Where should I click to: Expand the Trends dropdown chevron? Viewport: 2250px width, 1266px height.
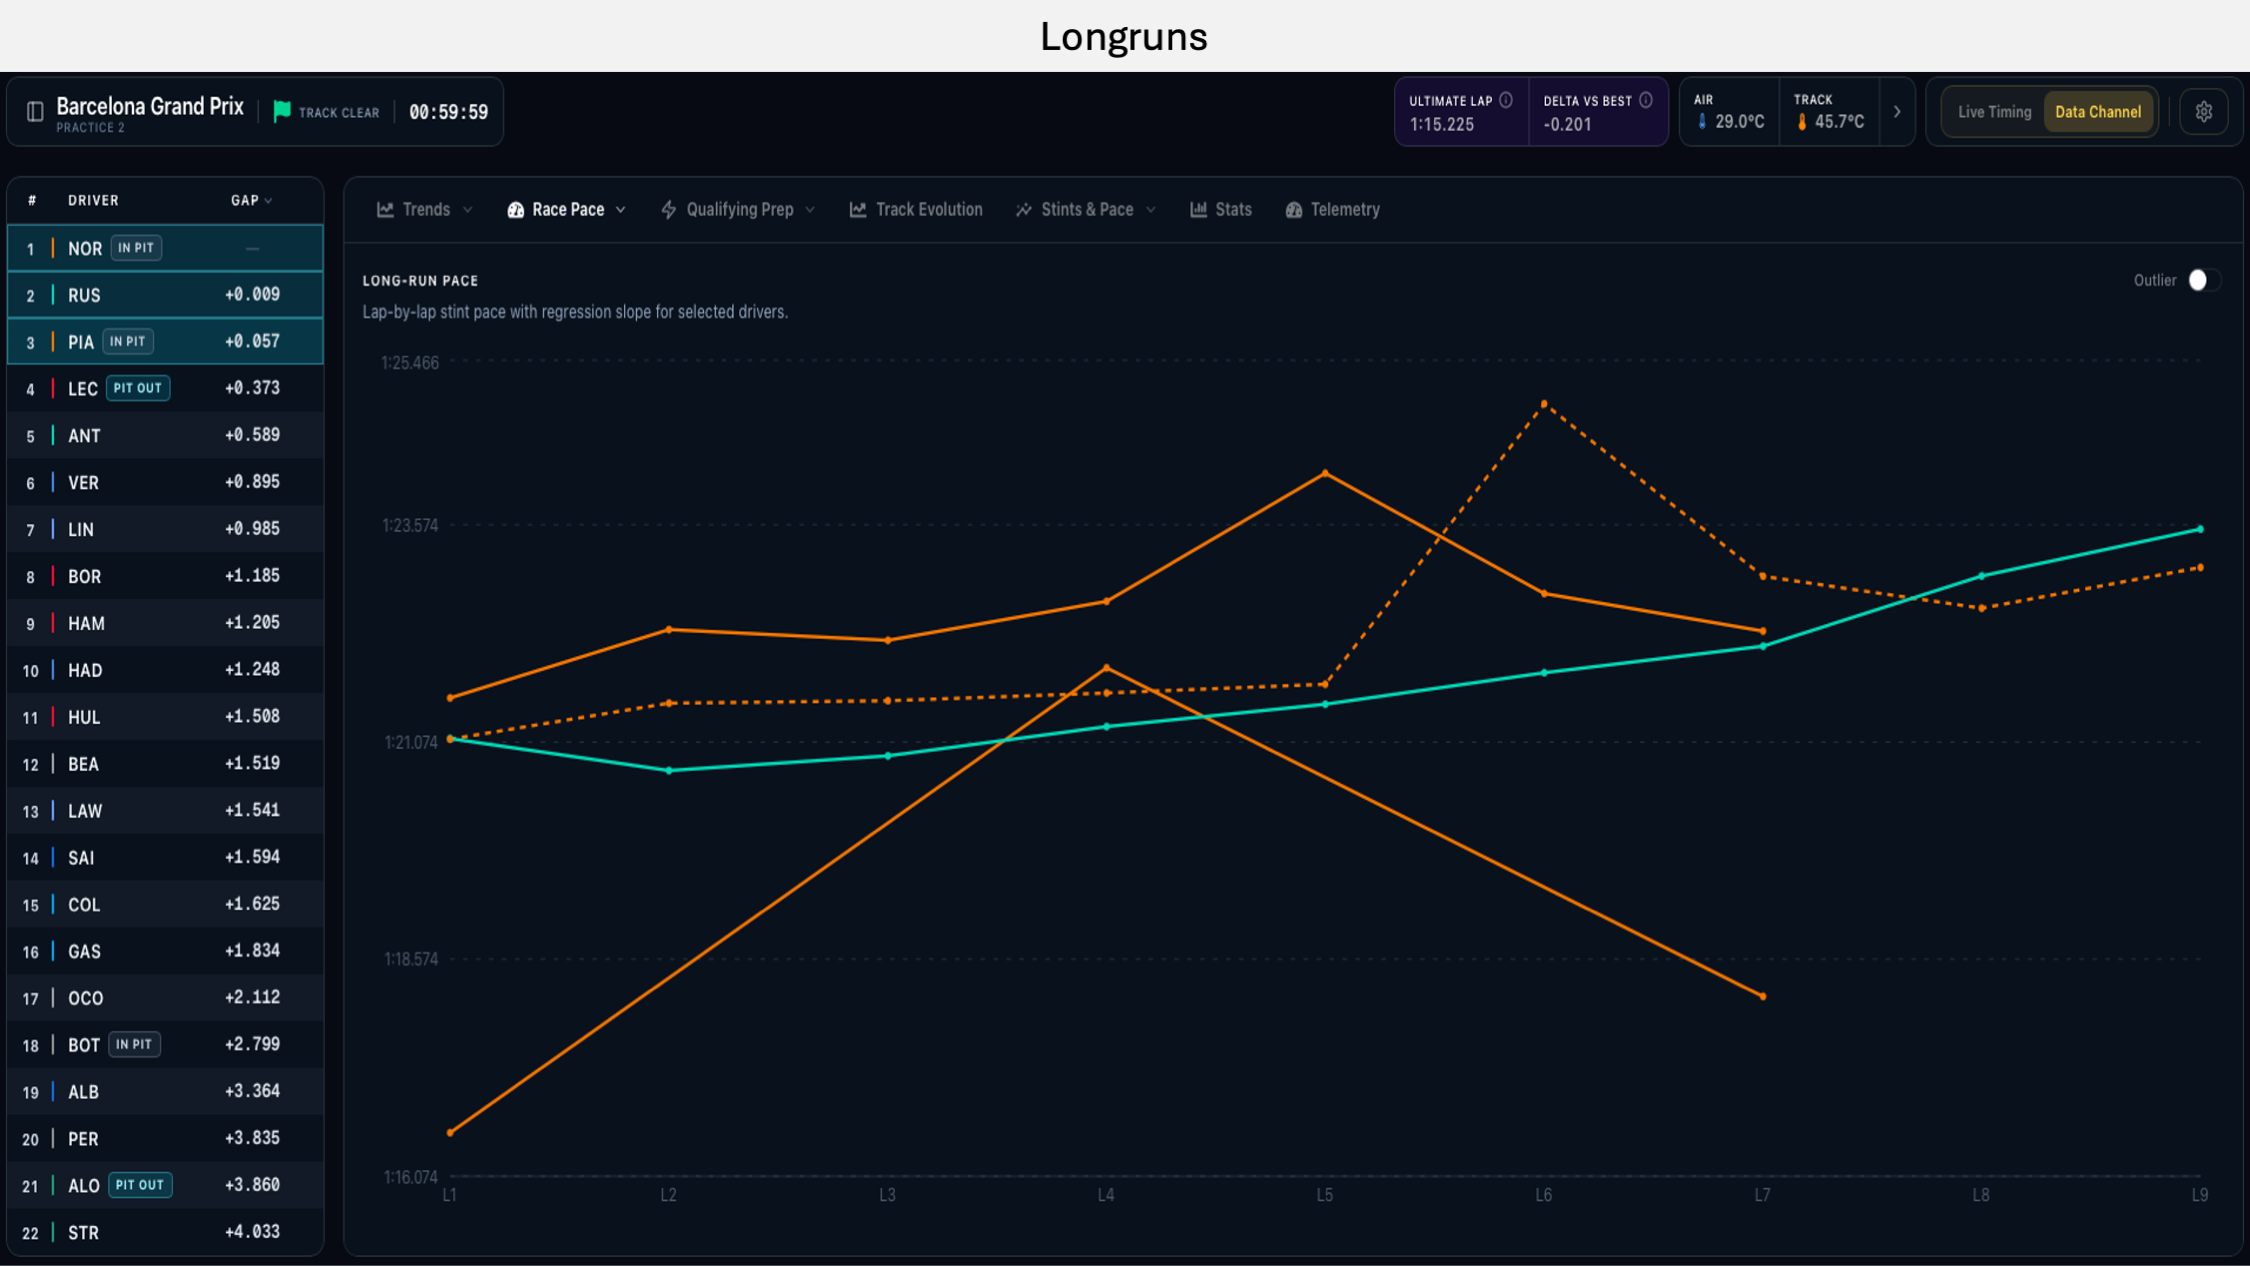tap(468, 210)
